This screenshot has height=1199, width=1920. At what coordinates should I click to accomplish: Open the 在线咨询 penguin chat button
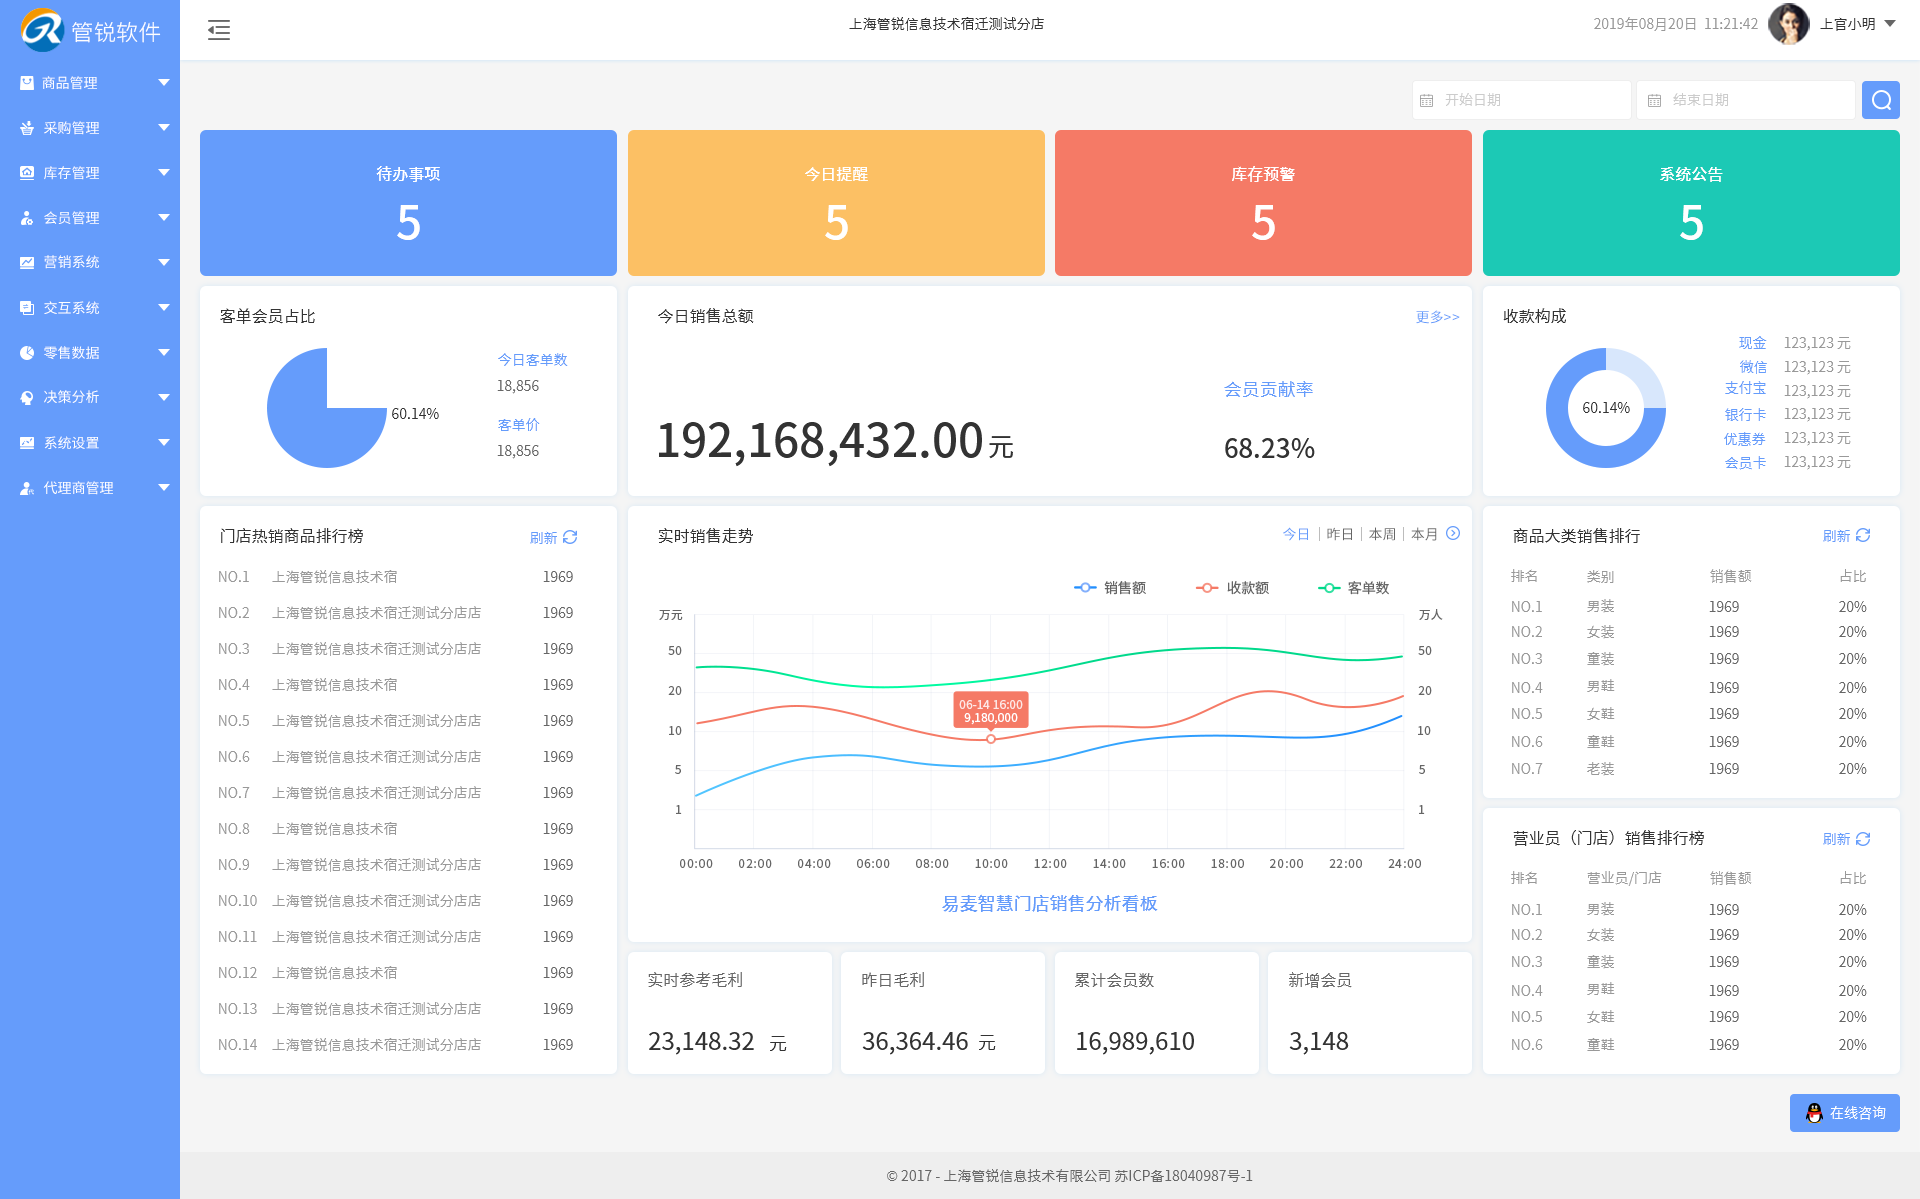1844,1113
